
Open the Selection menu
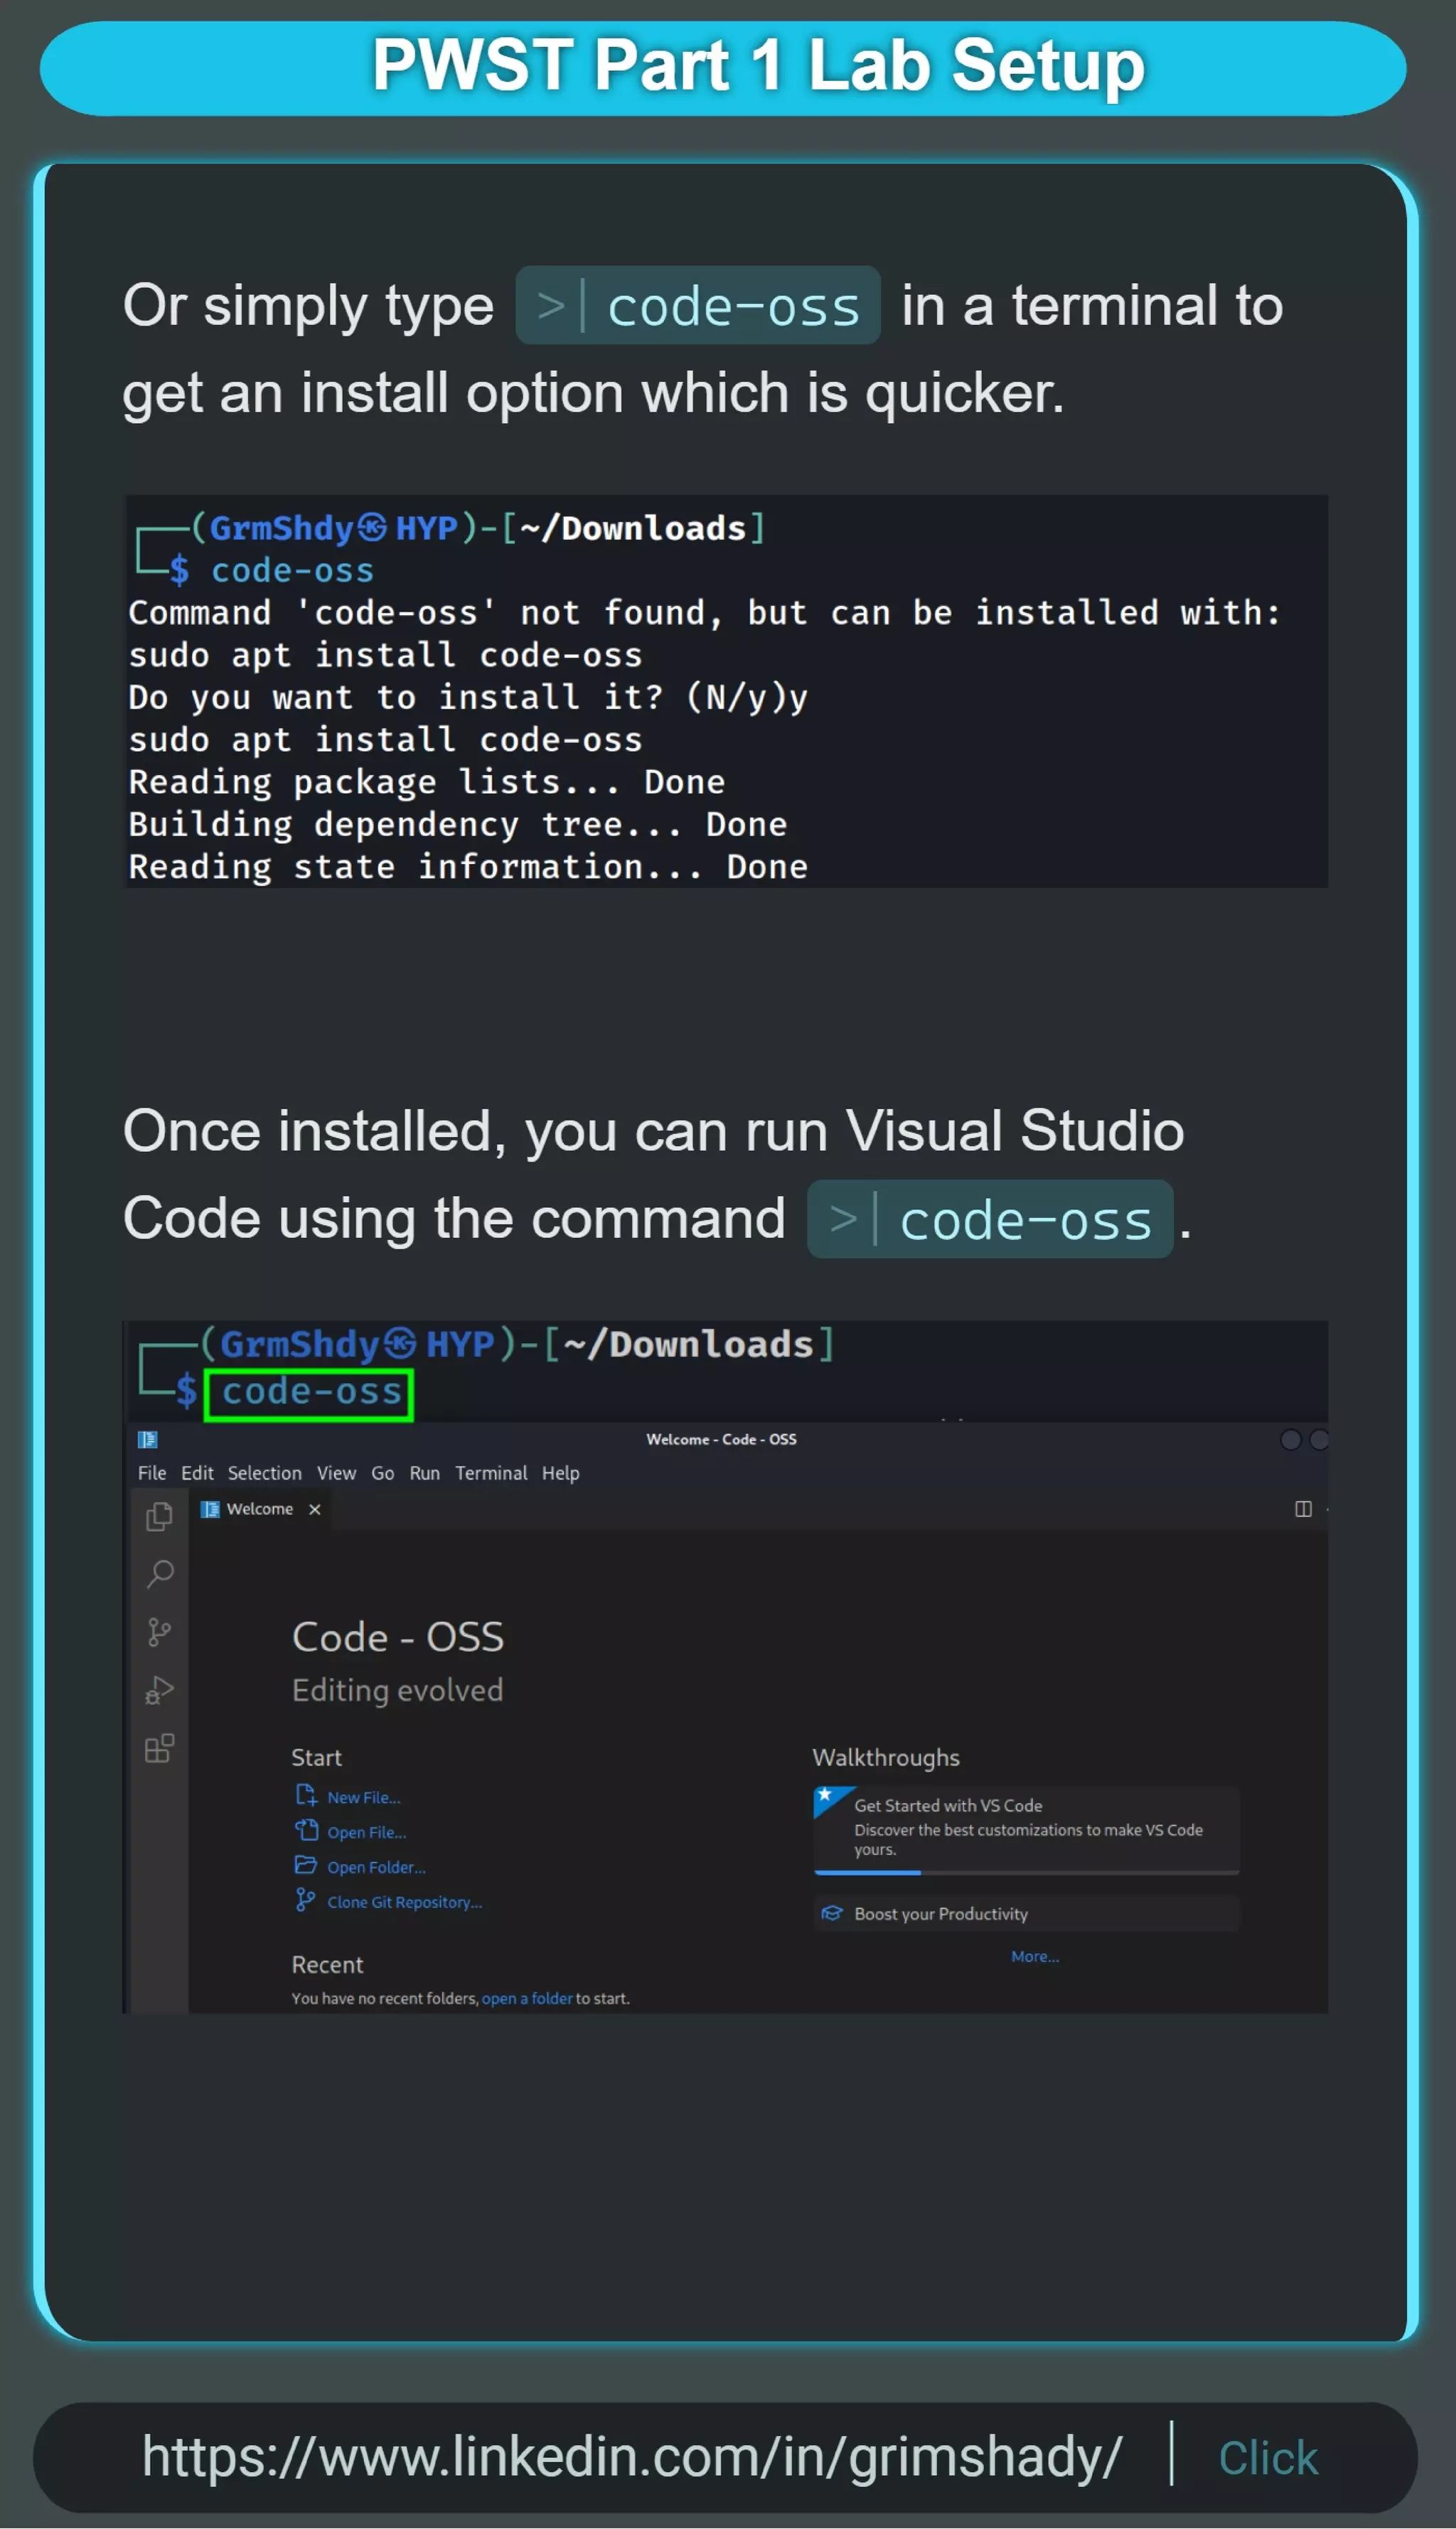(264, 1473)
